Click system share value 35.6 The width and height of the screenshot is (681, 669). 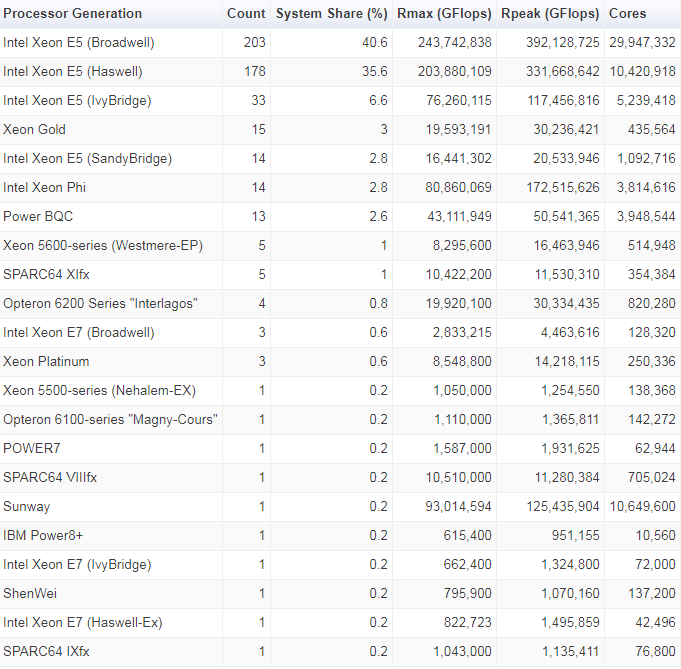click(x=375, y=72)
